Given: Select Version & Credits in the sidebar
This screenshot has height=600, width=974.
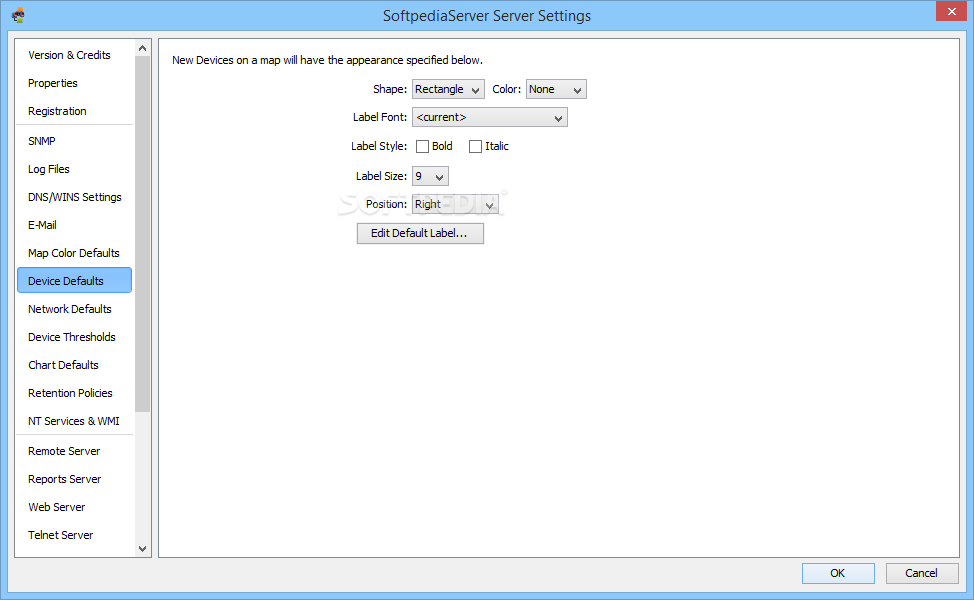Looking at the screenshot, I should pos(75,55).
